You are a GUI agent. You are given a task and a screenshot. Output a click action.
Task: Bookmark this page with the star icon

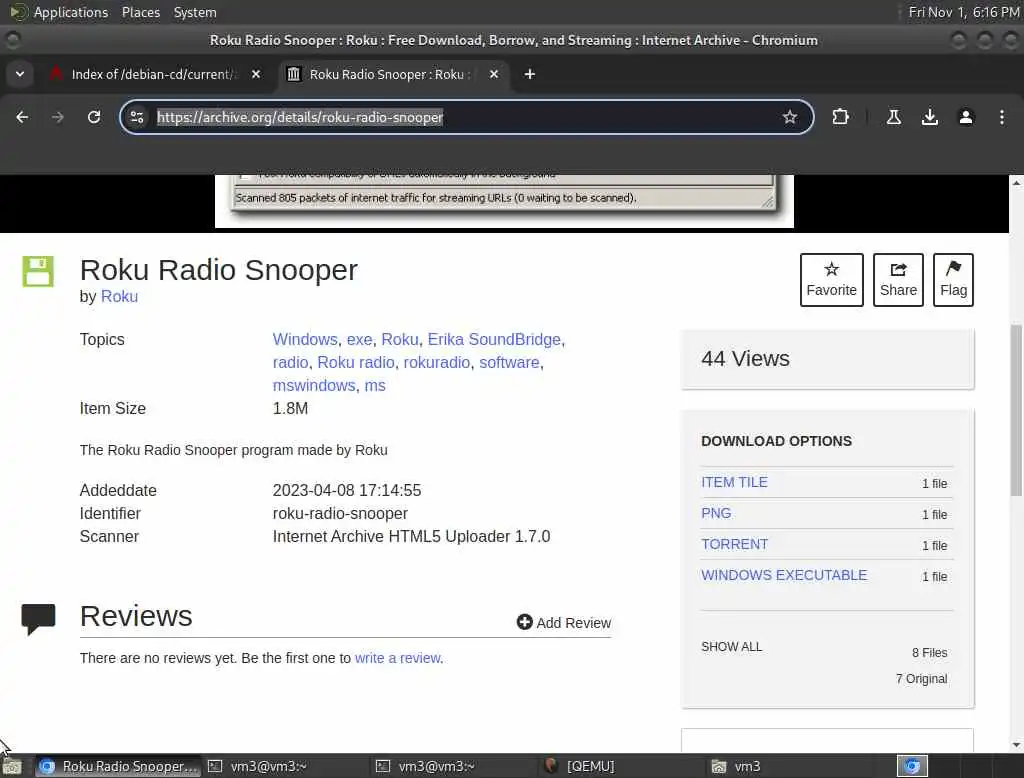tap(790, 117)
